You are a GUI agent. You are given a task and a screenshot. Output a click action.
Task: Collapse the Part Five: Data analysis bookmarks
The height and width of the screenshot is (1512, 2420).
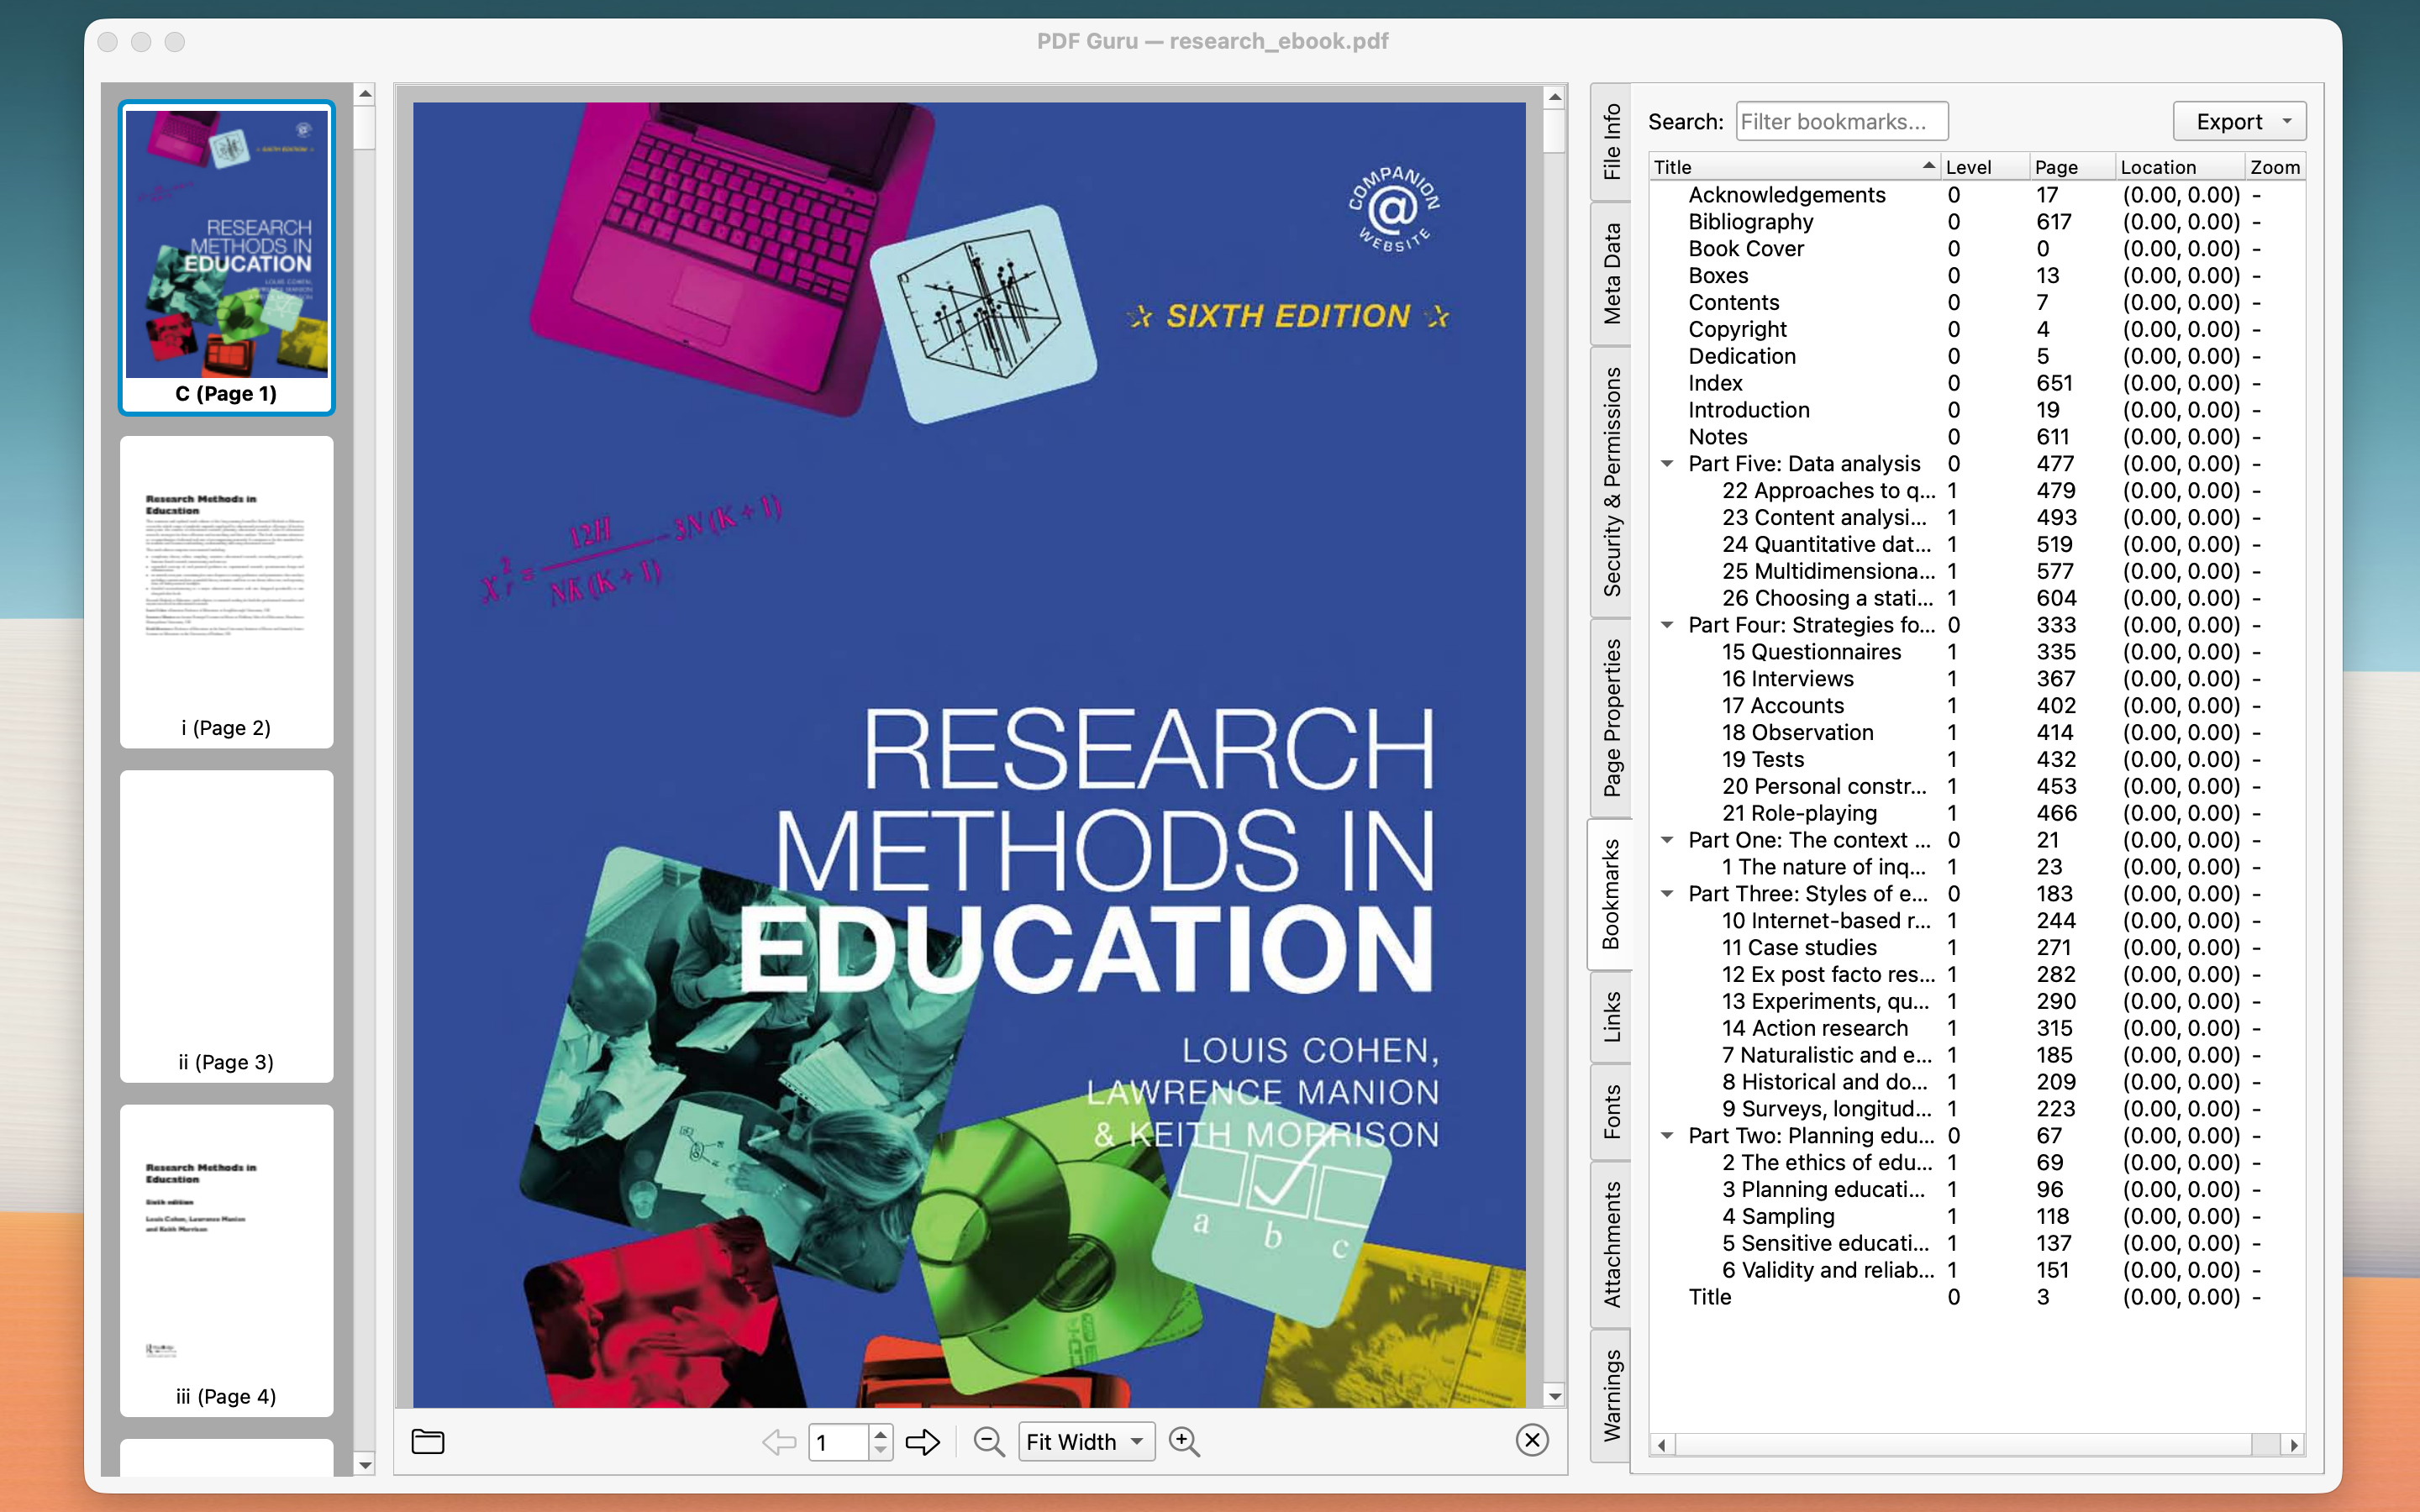1667,463
